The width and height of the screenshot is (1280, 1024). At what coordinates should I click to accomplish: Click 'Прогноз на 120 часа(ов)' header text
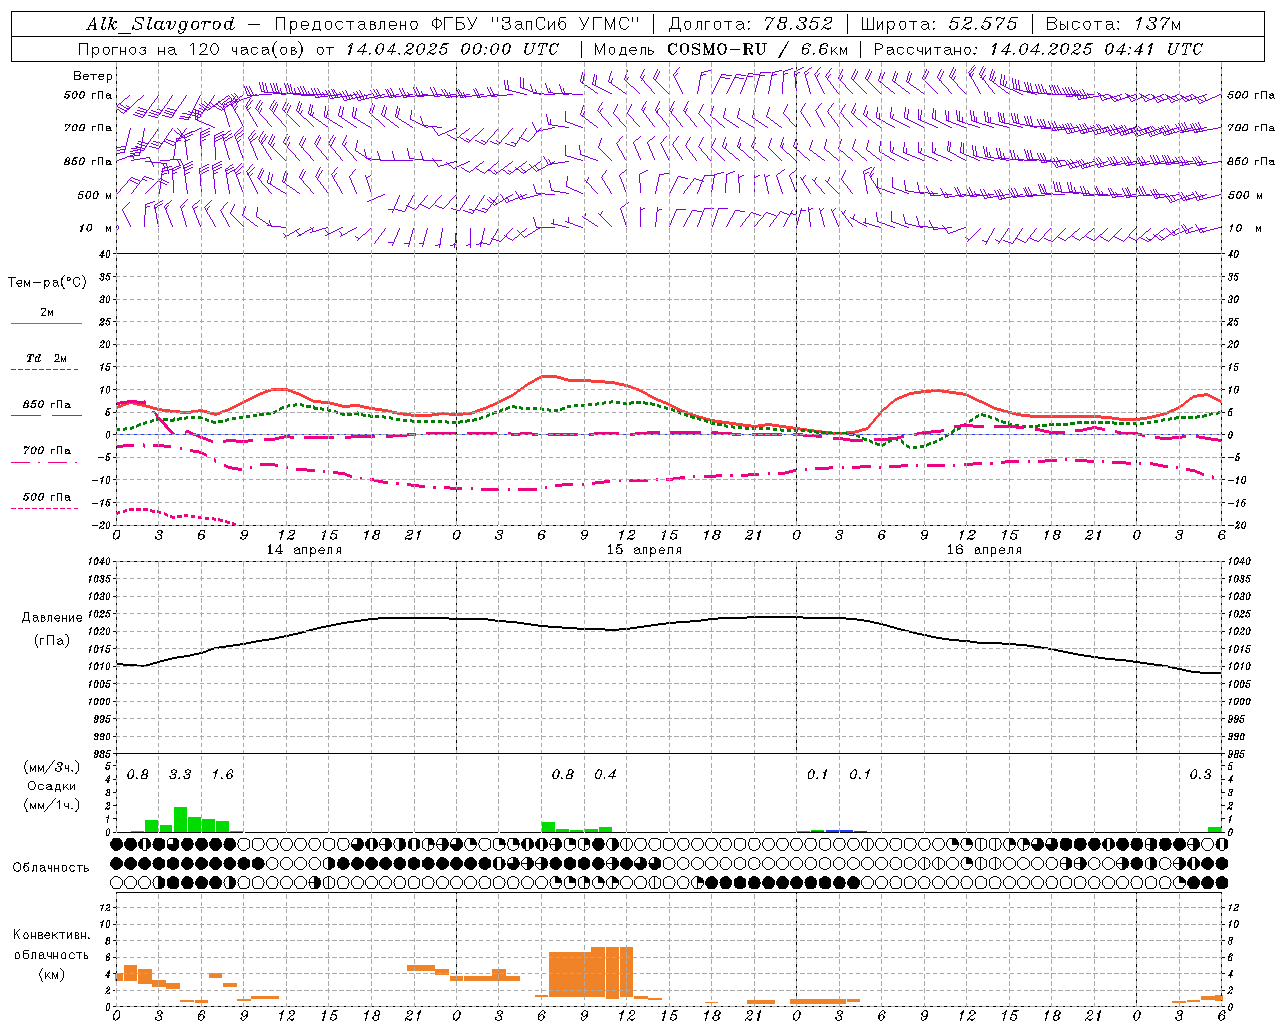point(192,48)
